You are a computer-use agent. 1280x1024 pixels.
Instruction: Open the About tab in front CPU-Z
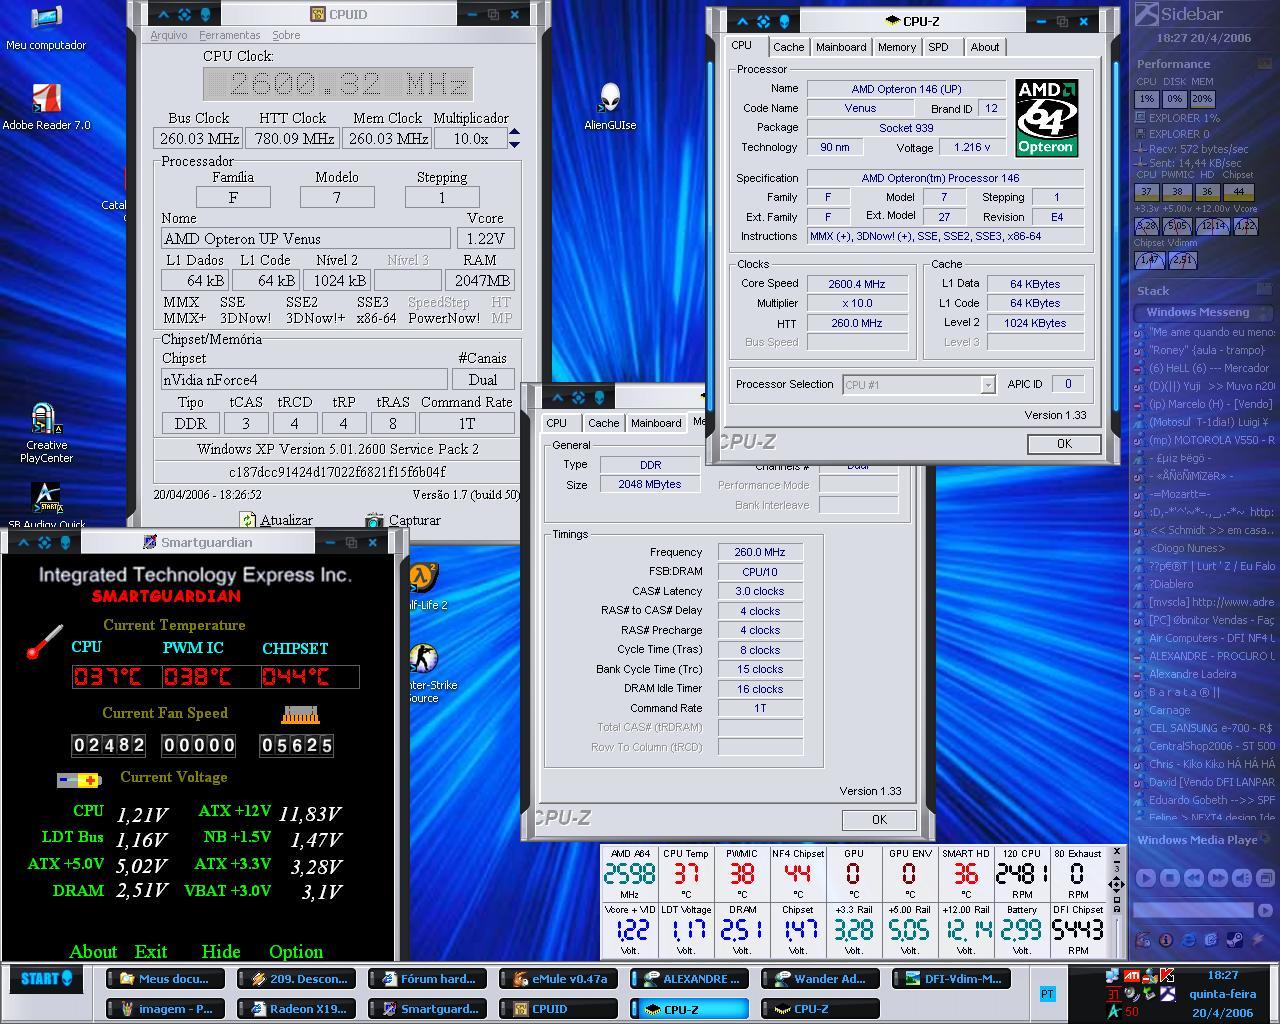point(984,47)
